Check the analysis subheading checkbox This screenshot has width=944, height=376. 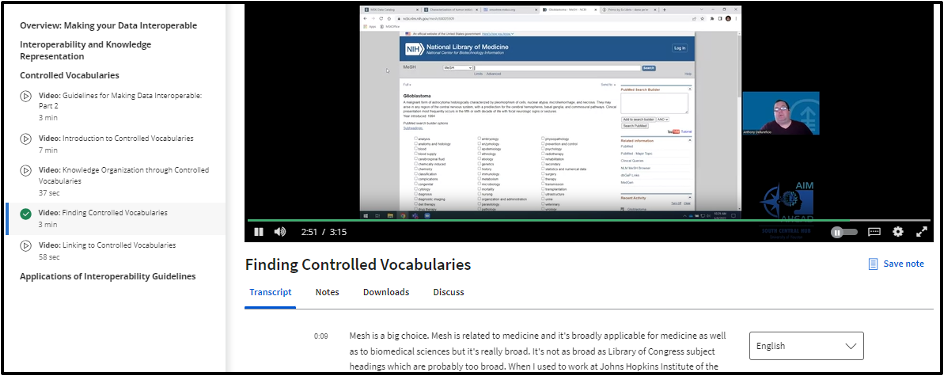pyautogui.click(x=416, y=138)
